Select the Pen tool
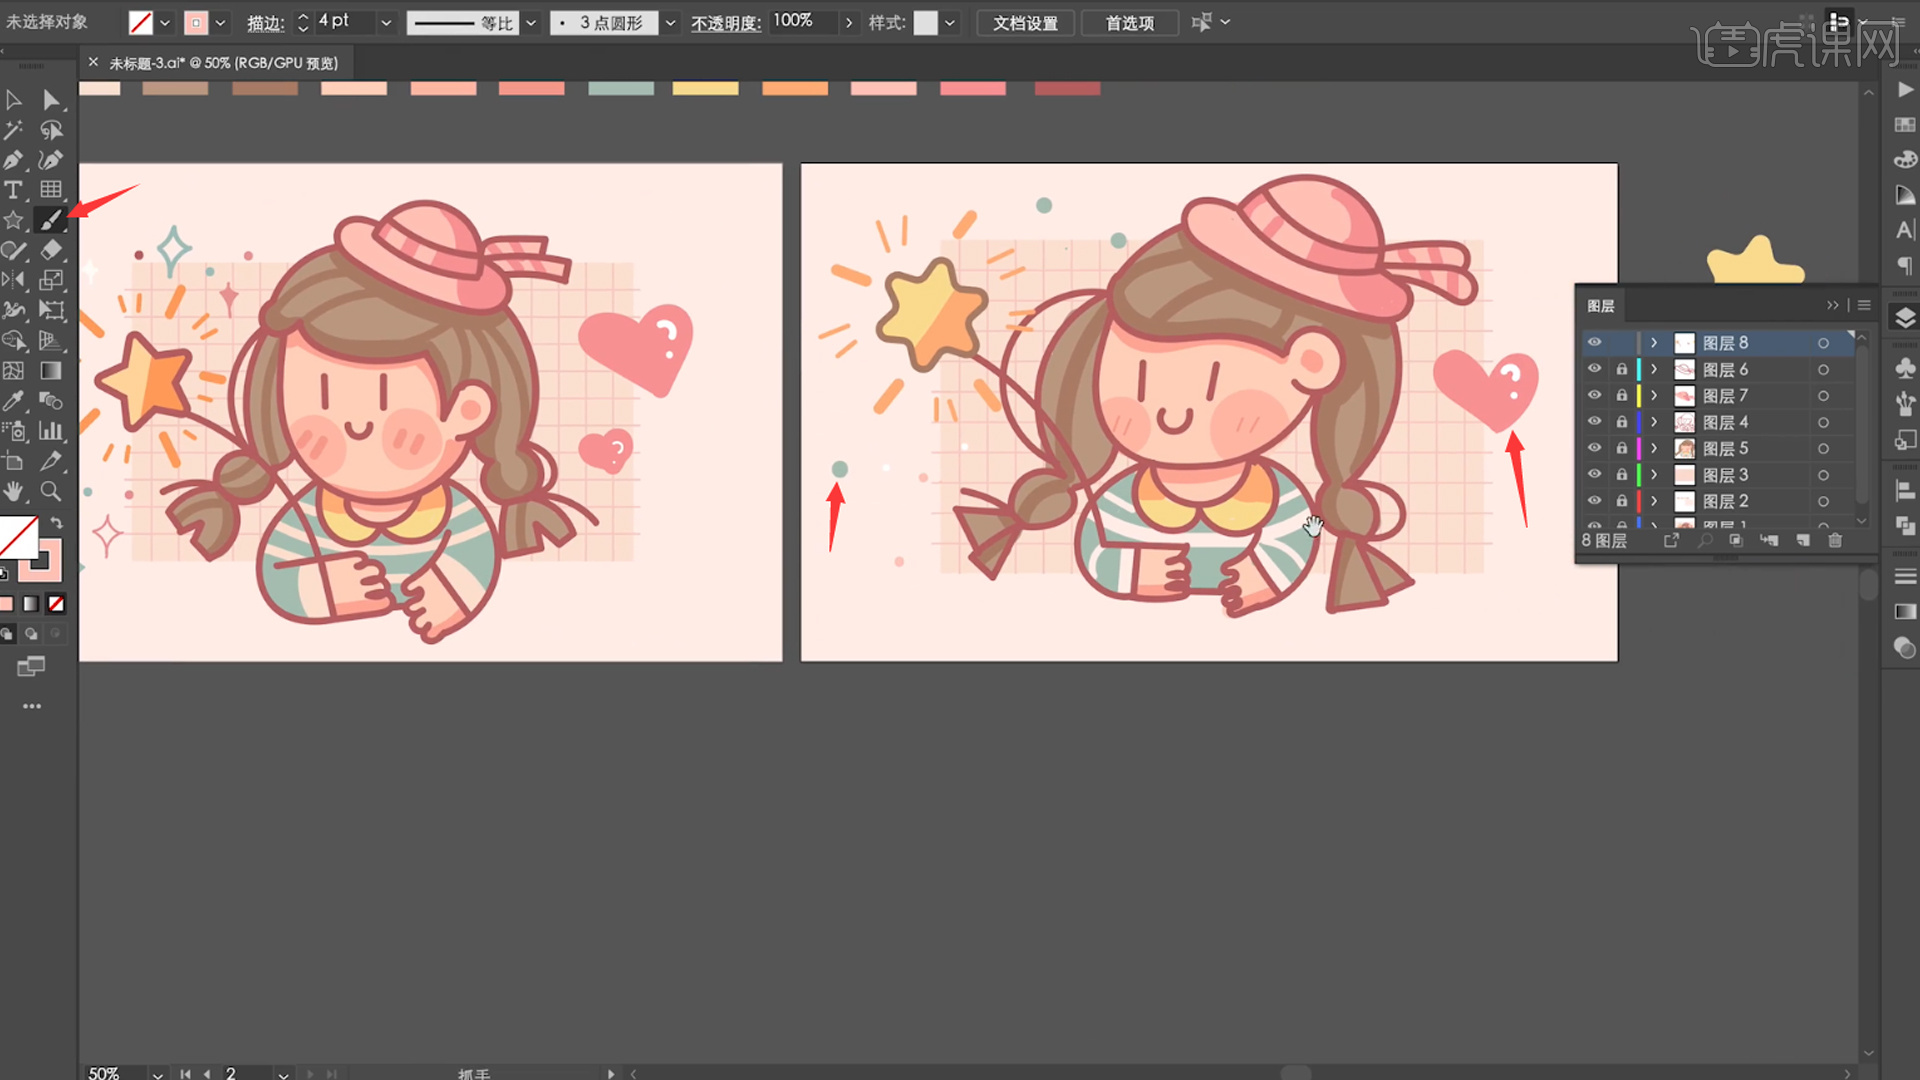Viewport: 1920px width, 1080px height. [13, 160]
